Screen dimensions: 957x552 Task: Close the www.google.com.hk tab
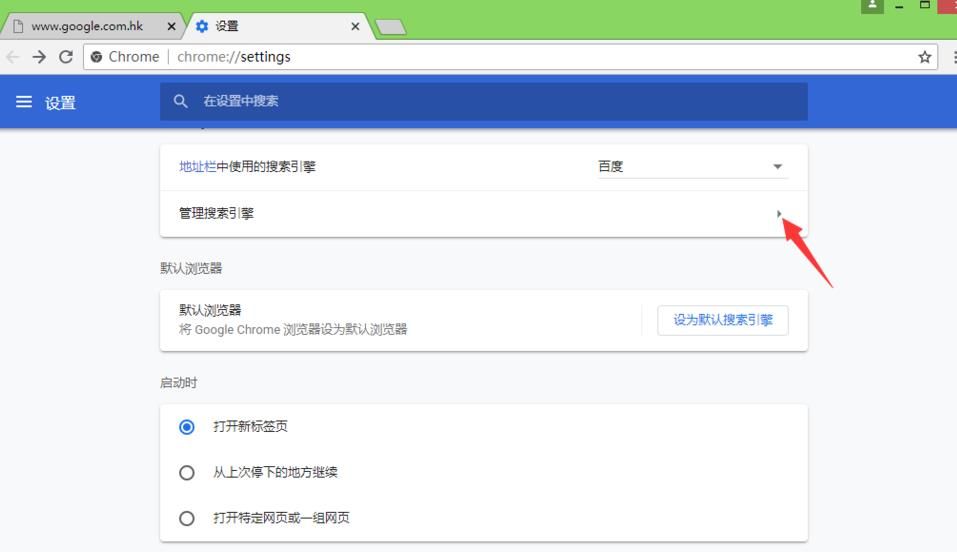[172, 26]
